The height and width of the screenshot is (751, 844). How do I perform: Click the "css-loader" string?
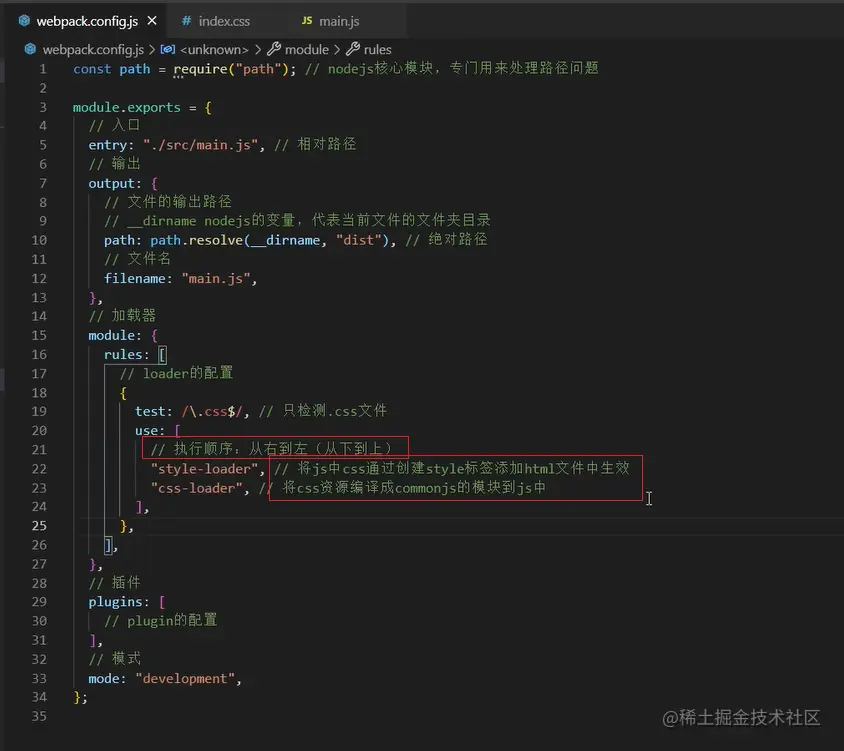point(196,488)
